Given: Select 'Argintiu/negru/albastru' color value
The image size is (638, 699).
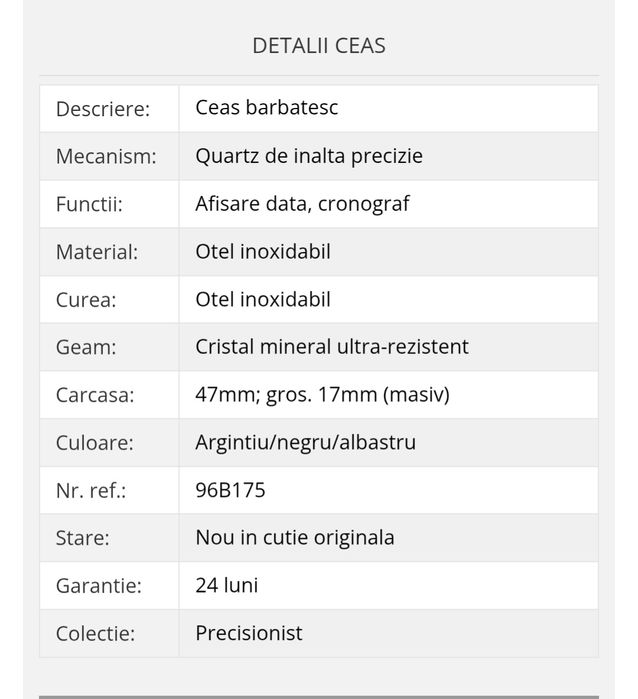Looking at the screenshot, I should coord(305,442).
